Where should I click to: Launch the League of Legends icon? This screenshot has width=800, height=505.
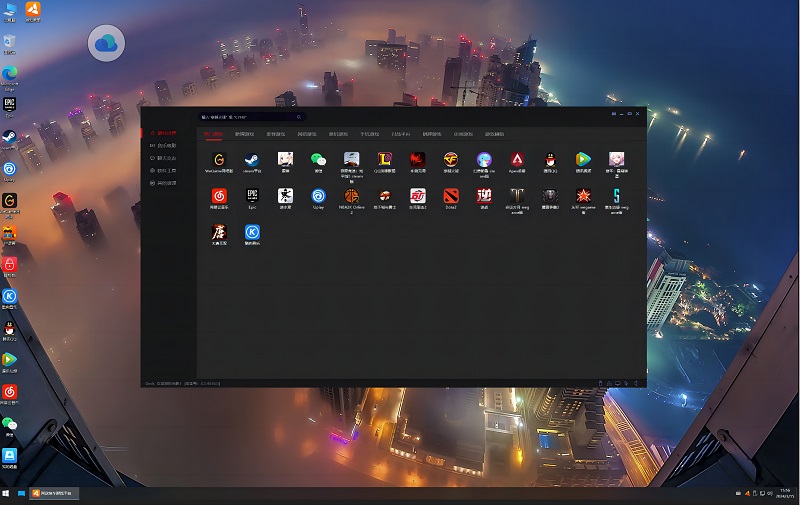(x=384, y=159)
